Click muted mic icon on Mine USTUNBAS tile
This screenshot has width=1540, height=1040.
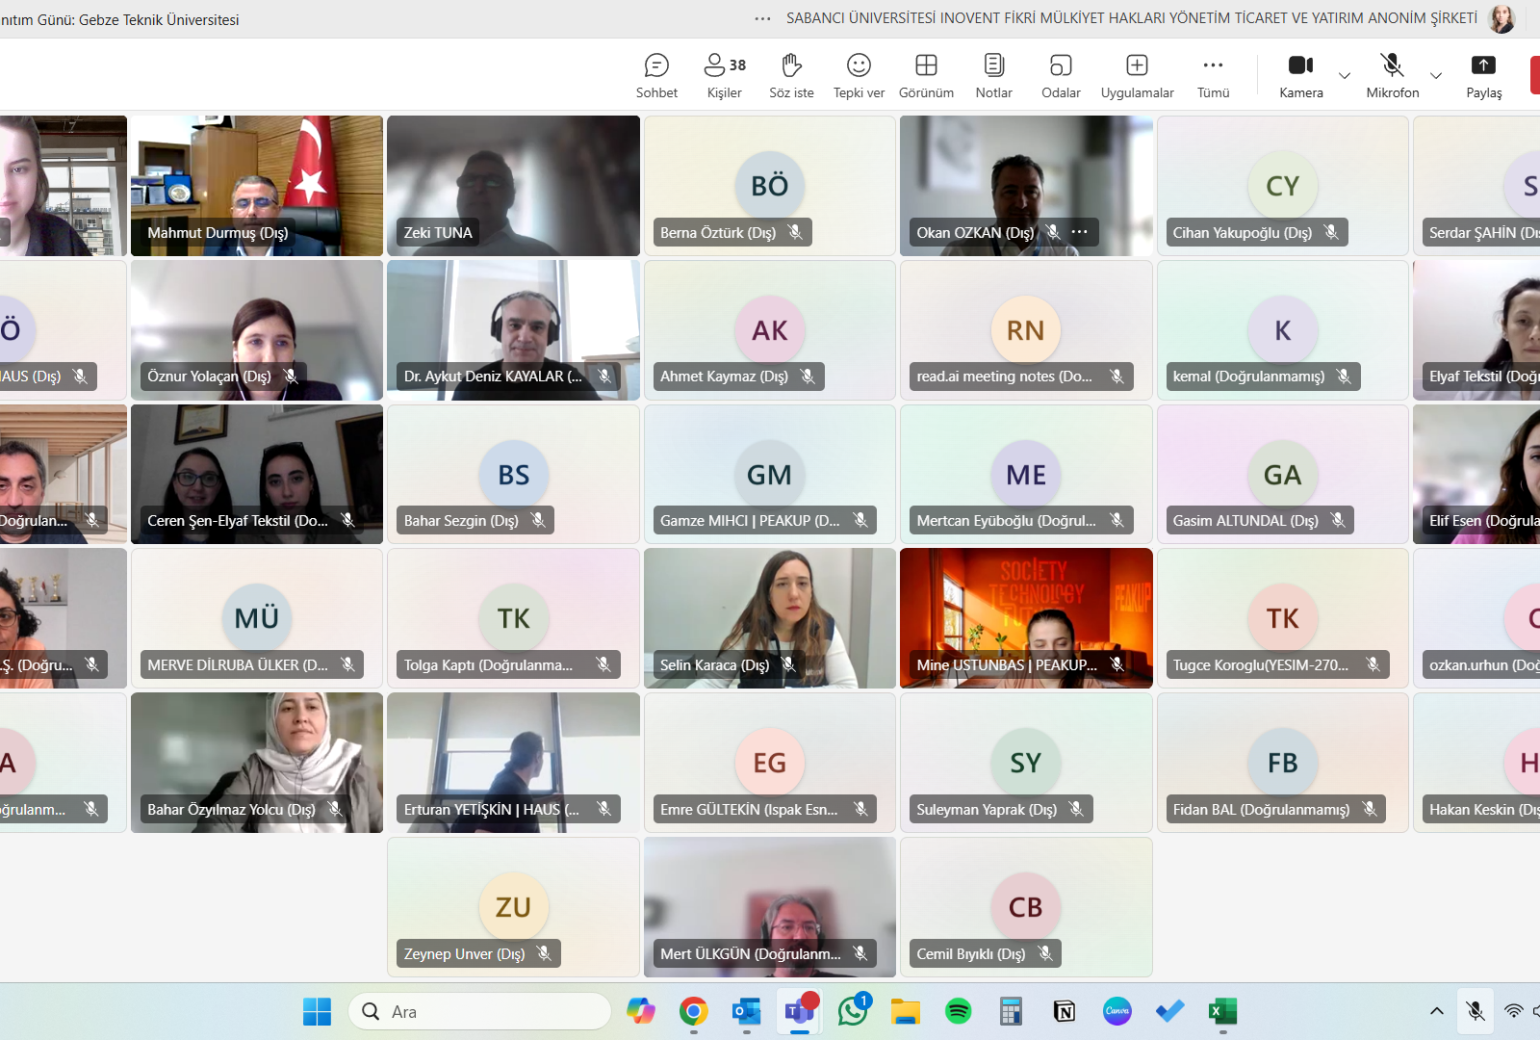(1117, 664)
